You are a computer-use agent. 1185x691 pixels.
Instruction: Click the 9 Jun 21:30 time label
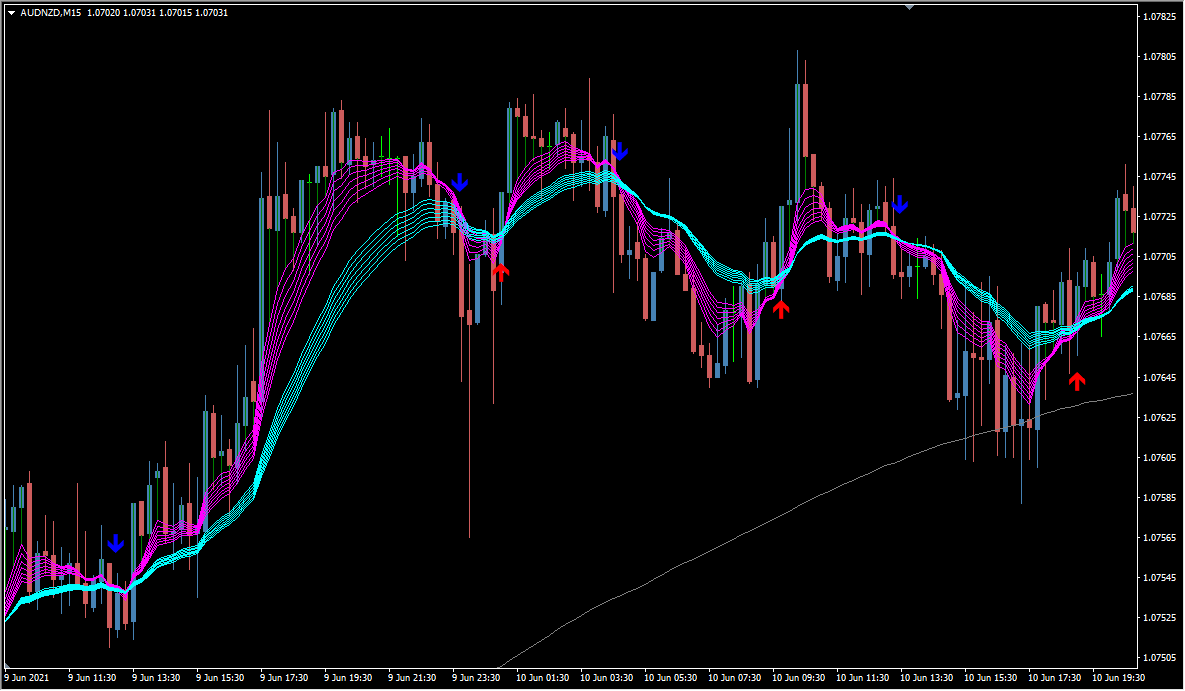(x=412, y=678)
